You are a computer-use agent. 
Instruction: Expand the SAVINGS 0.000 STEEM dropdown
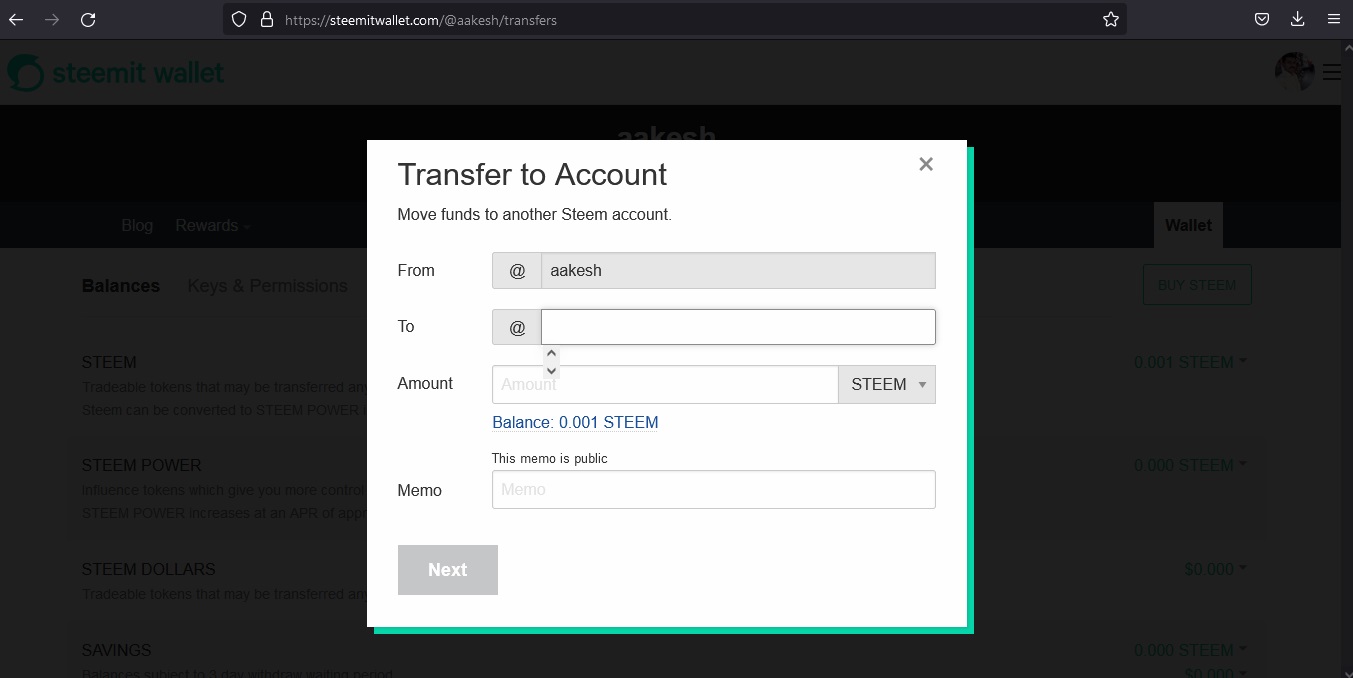click(1190, 650)
